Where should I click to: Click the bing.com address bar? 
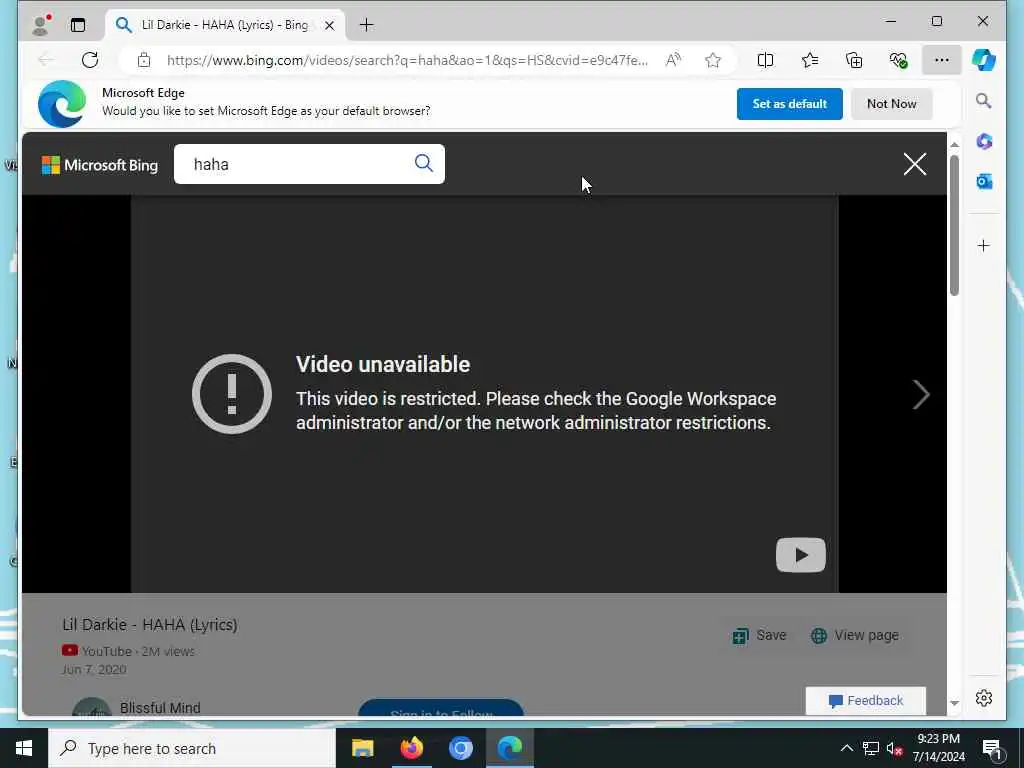tap(407, 60)
